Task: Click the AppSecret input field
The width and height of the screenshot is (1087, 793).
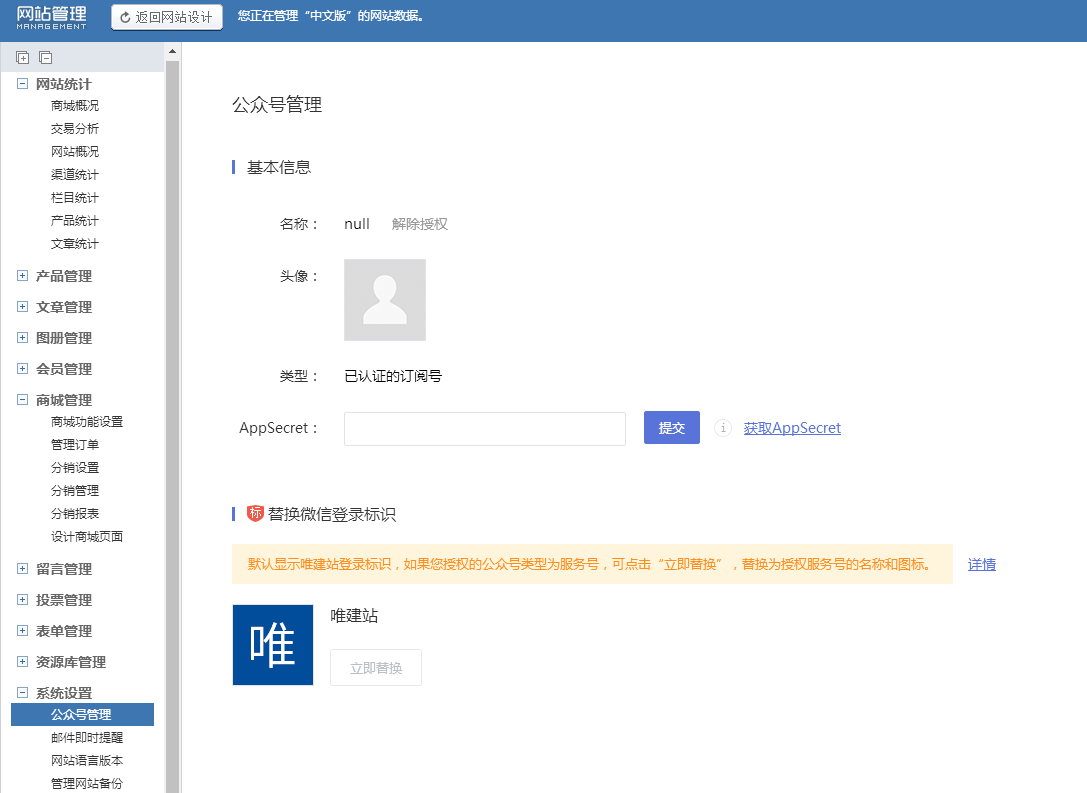Action: [484, 428]
